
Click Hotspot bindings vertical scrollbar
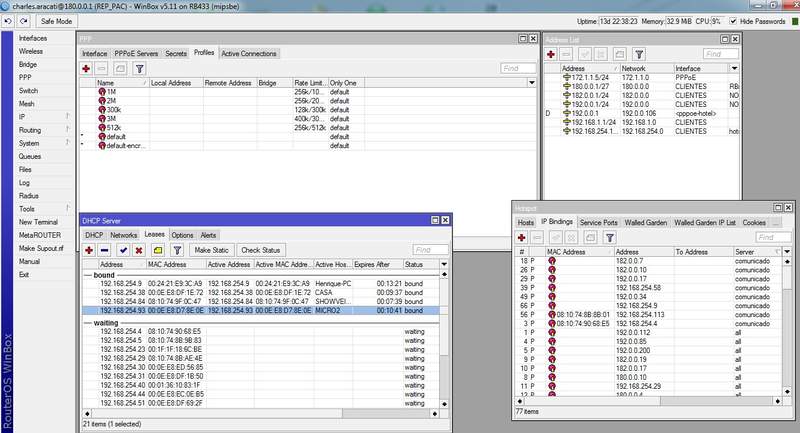[787, 326]
